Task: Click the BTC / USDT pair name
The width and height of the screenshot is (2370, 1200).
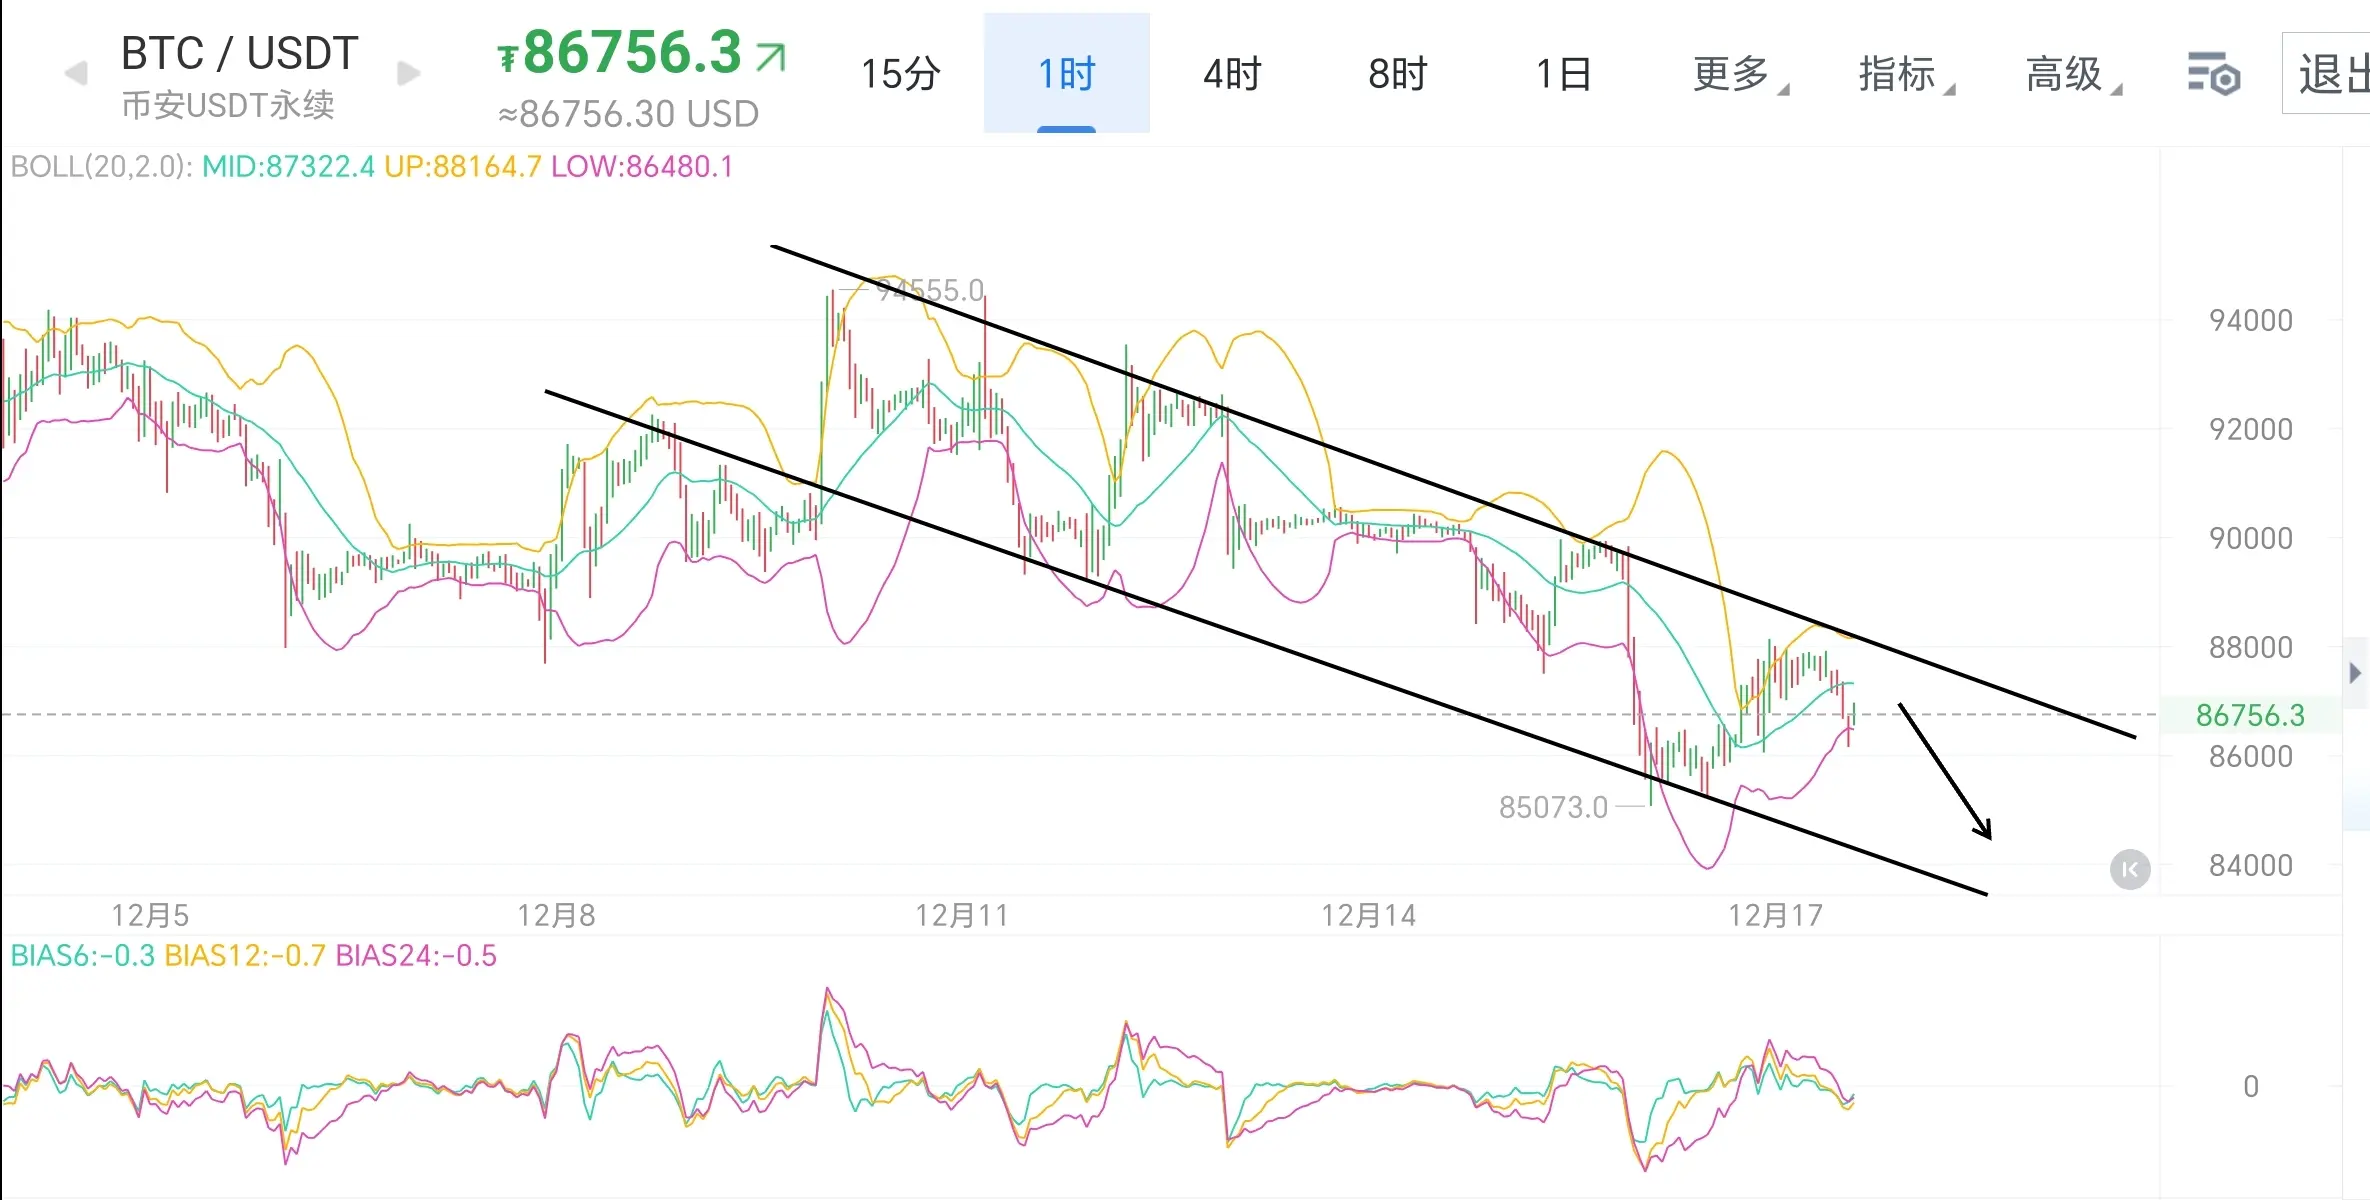Action: coord(239,54)
